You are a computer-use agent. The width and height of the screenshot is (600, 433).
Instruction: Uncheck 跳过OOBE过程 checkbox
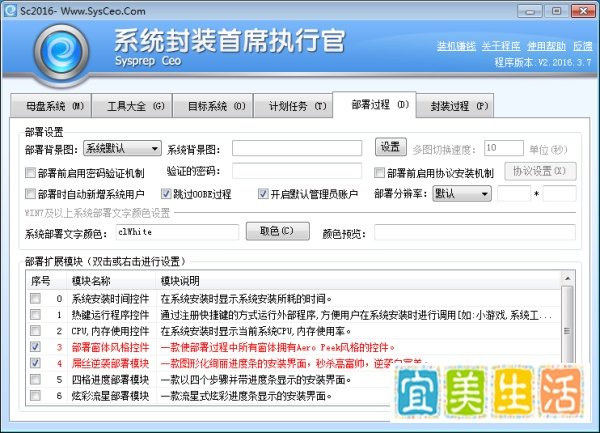(x=166, y=194)
